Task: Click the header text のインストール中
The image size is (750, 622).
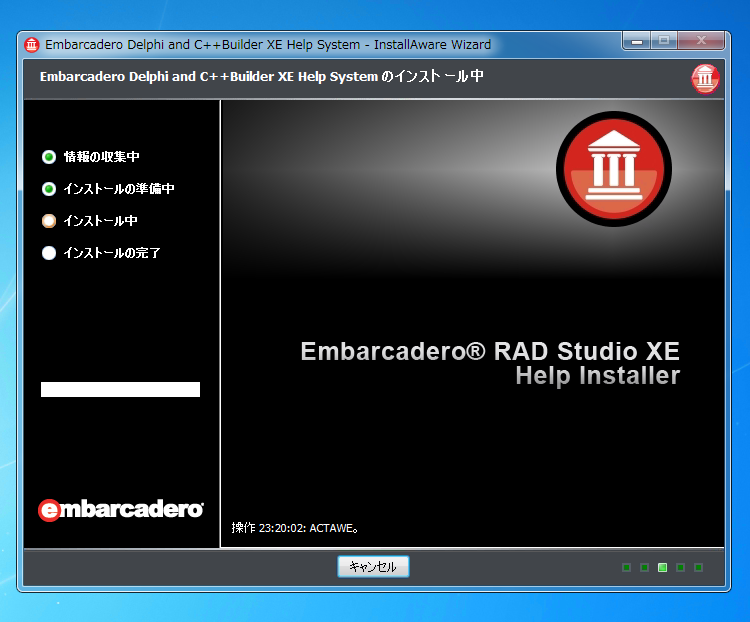Action: pyautogui.click(x=432, y=77)
